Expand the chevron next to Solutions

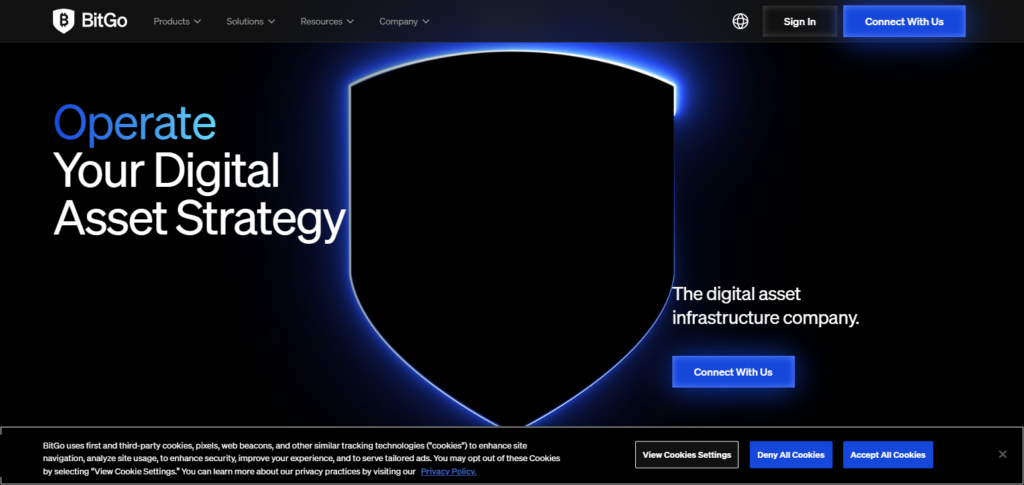tap(271, 21)
